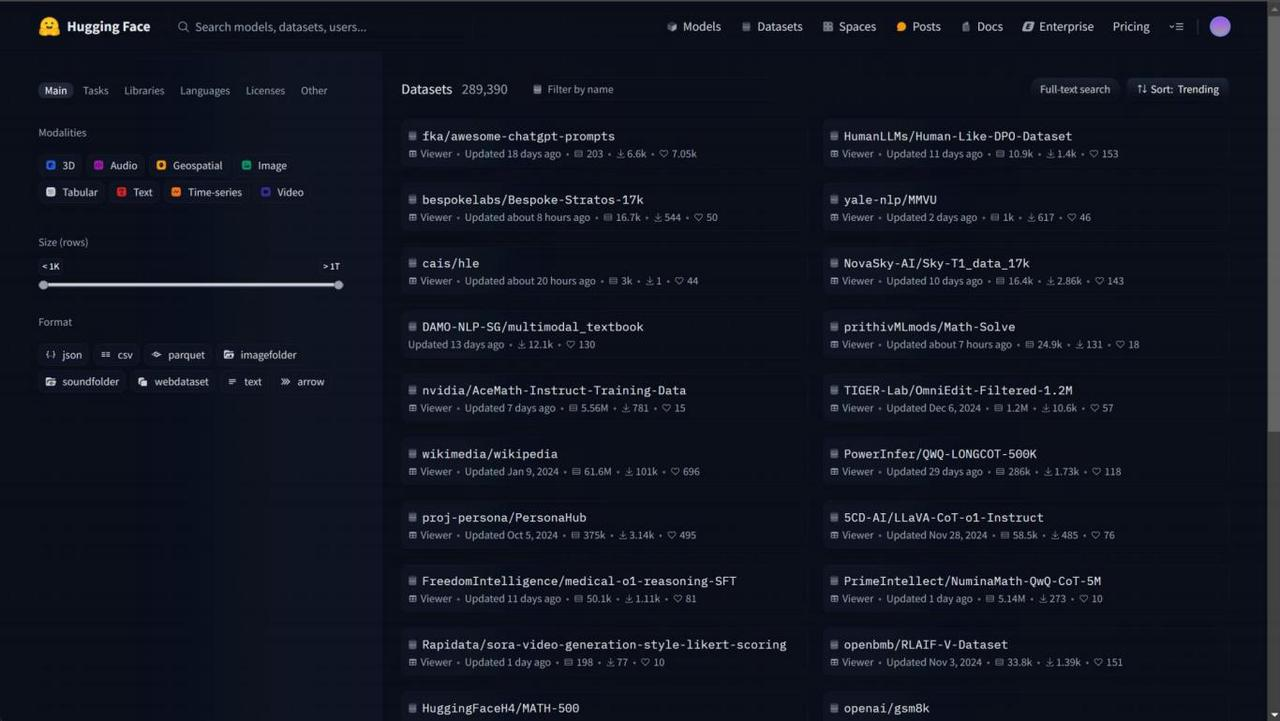Click the search magnifier icon
The width and height of the screenshot is (1280, 721).
click(183, 27)
